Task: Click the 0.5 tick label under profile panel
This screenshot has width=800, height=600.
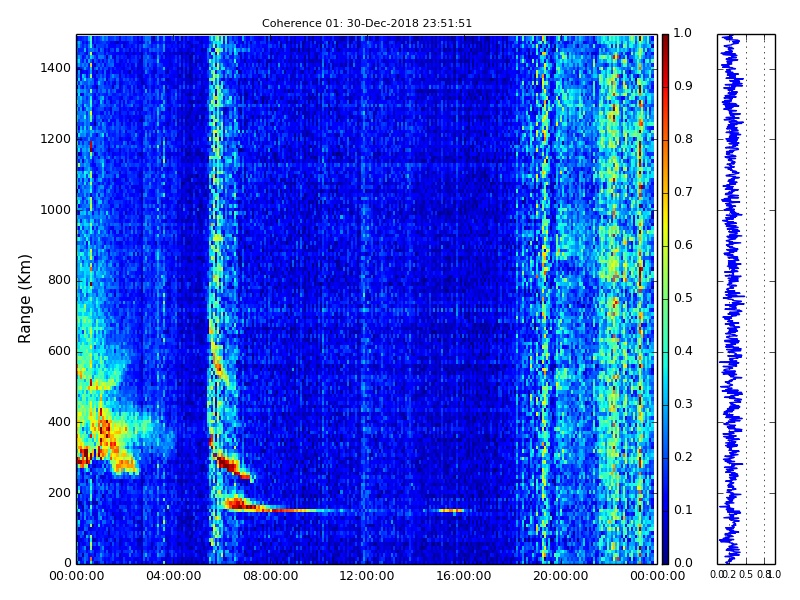Action: click(x=746, y=574)
